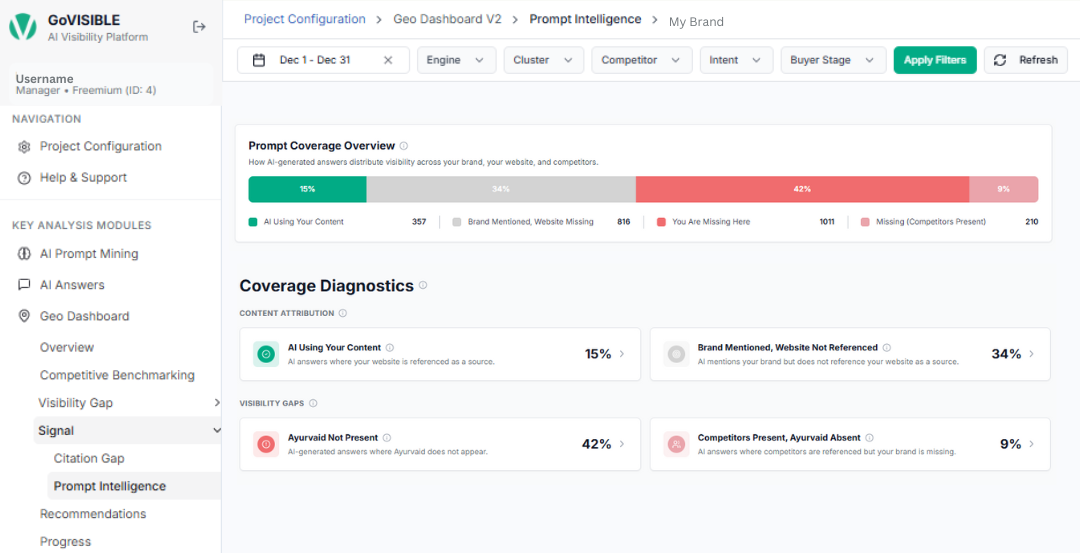Open the Brand Mentioned 34% card chevron
Viewport: 1080px width, 553px height.
(1032, 354)
